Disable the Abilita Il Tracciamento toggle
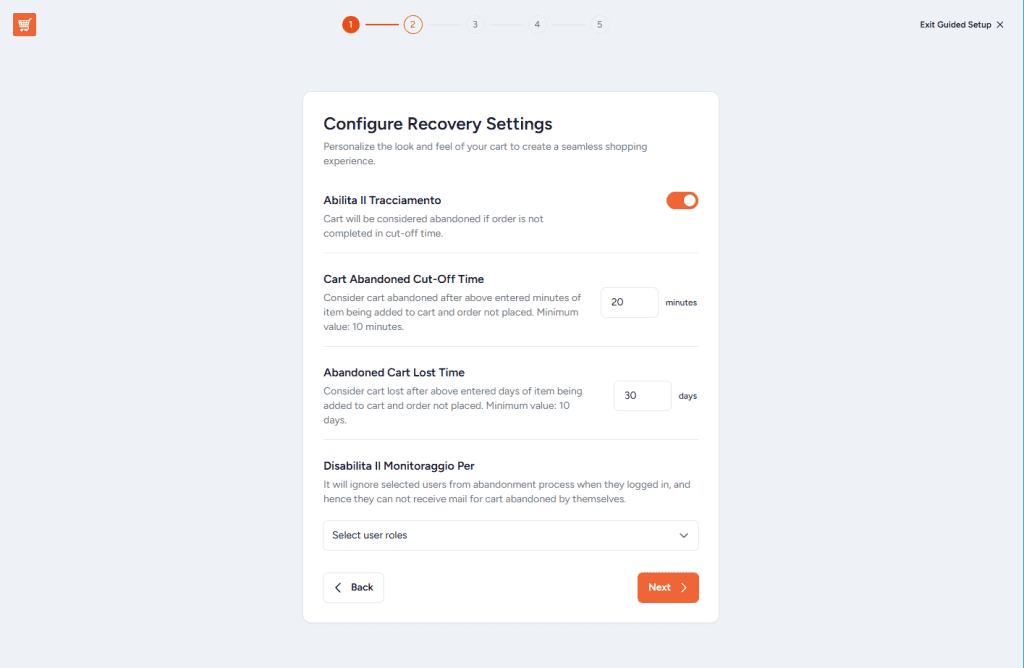 click(682, 200)
